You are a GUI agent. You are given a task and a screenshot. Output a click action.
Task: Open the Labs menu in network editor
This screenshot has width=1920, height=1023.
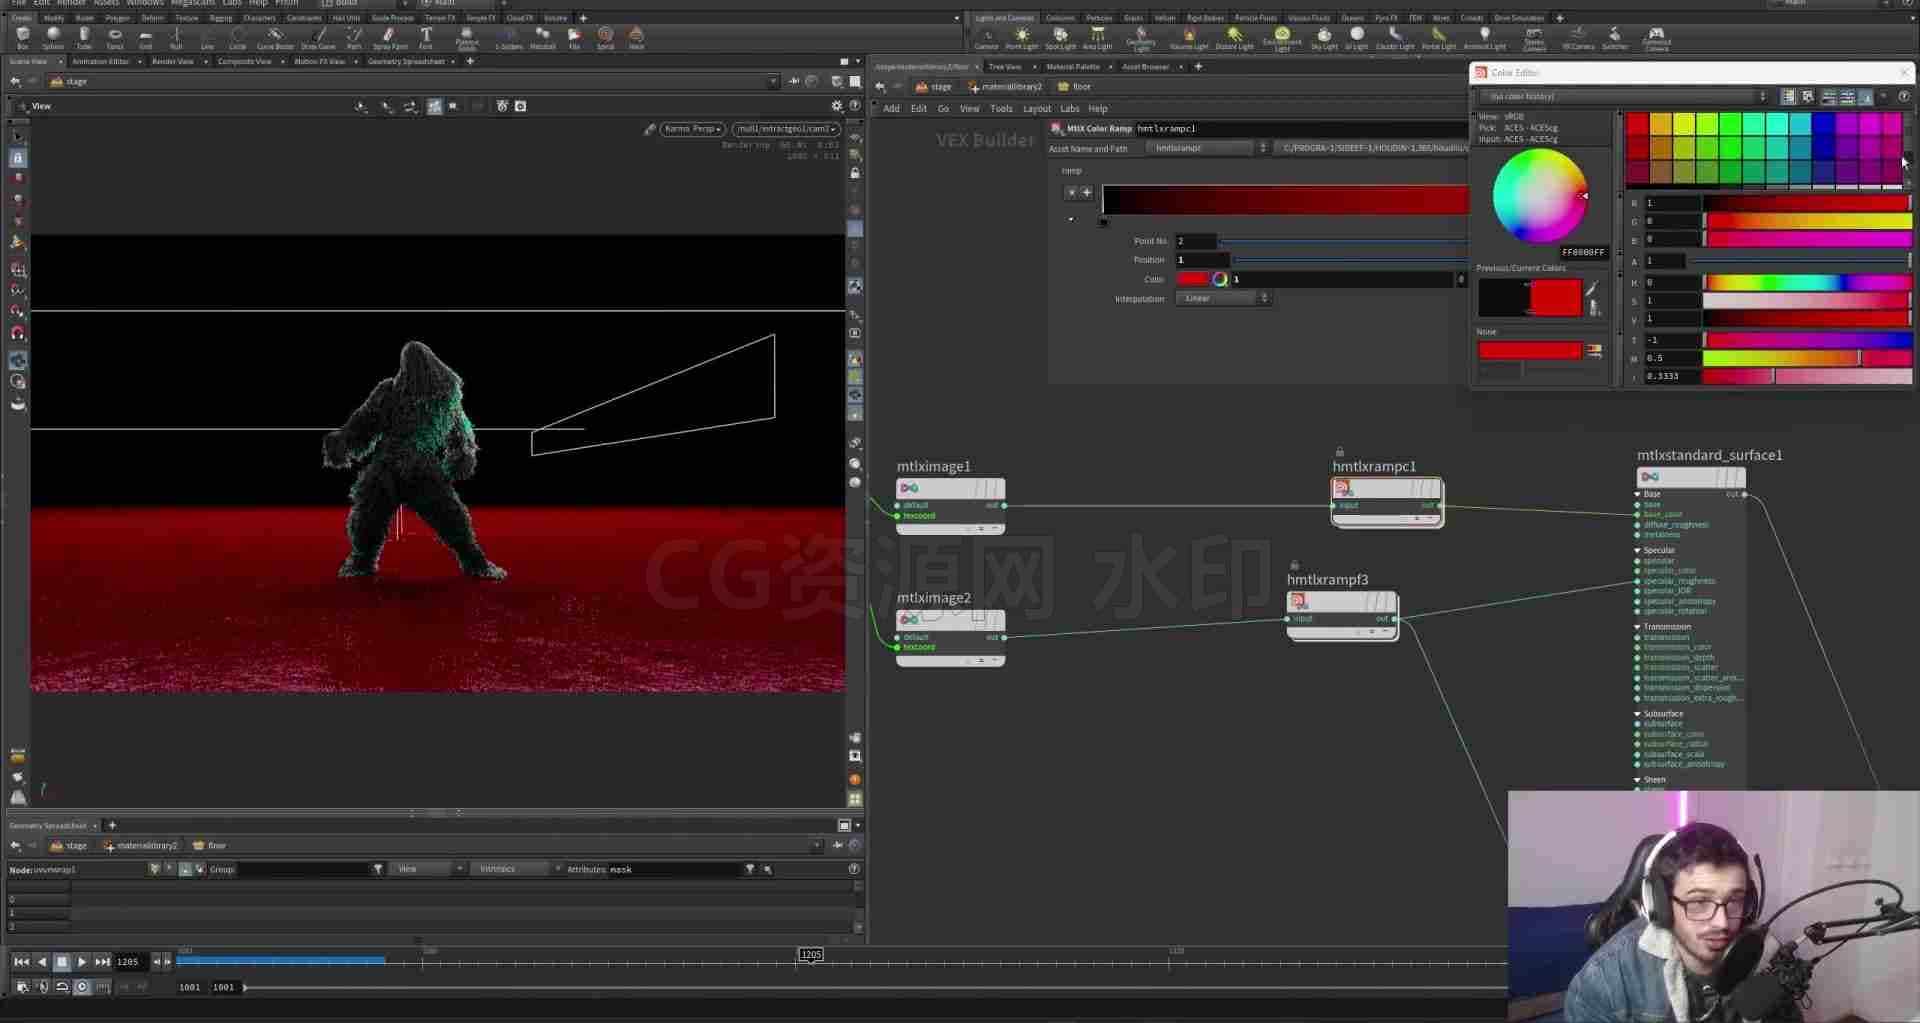[1069, 109]
